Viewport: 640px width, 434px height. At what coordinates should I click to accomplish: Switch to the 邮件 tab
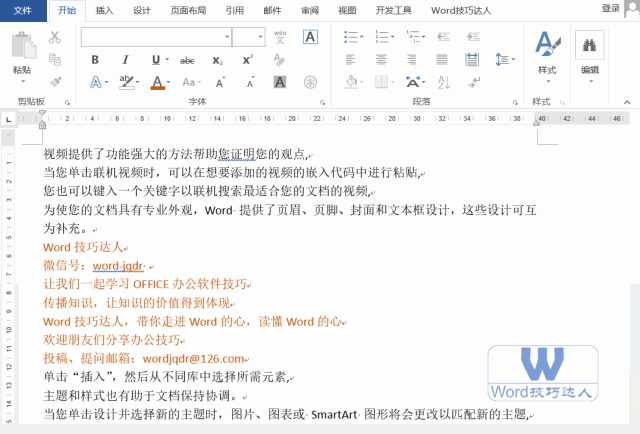pos(272,11)
